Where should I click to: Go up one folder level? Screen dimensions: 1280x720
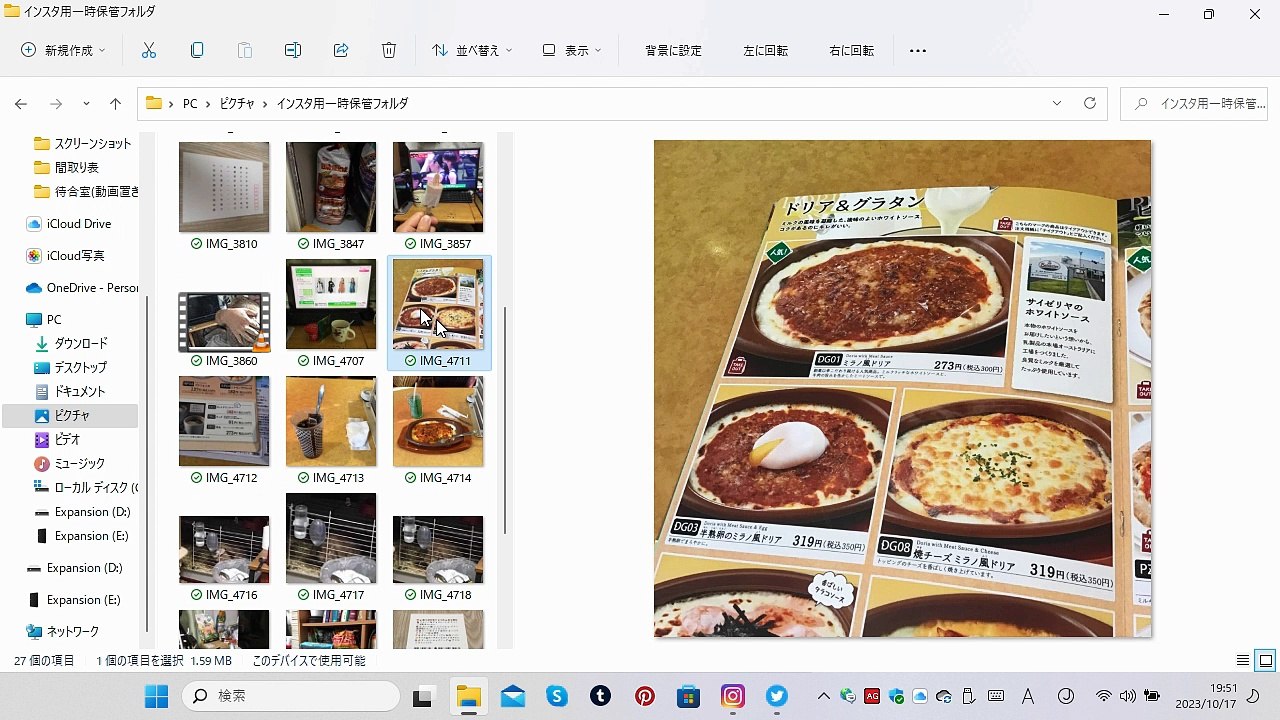tap(115, 103)
